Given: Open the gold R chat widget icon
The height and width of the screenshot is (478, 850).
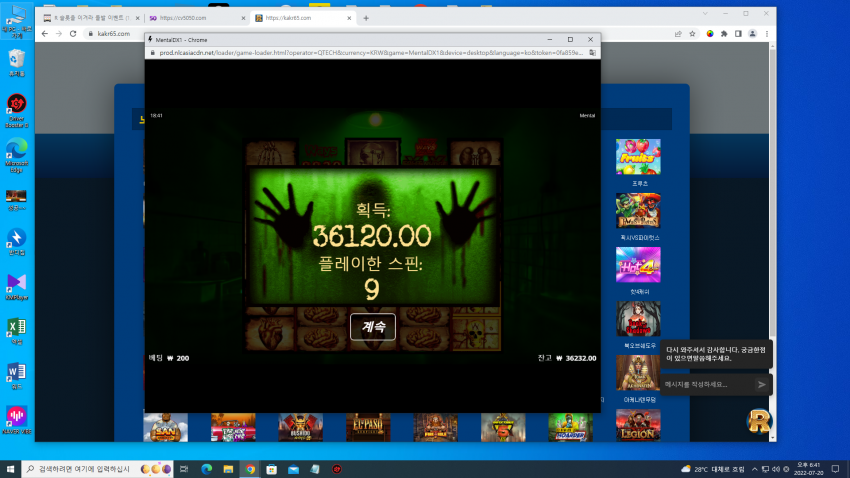Looking at the screenshot, I should [759, 421].
